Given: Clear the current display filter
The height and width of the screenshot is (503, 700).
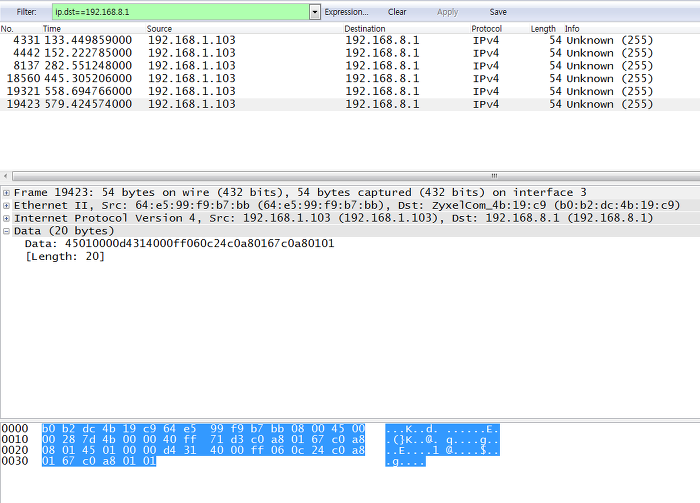Looking at the screenshot, I should point(397,12).
